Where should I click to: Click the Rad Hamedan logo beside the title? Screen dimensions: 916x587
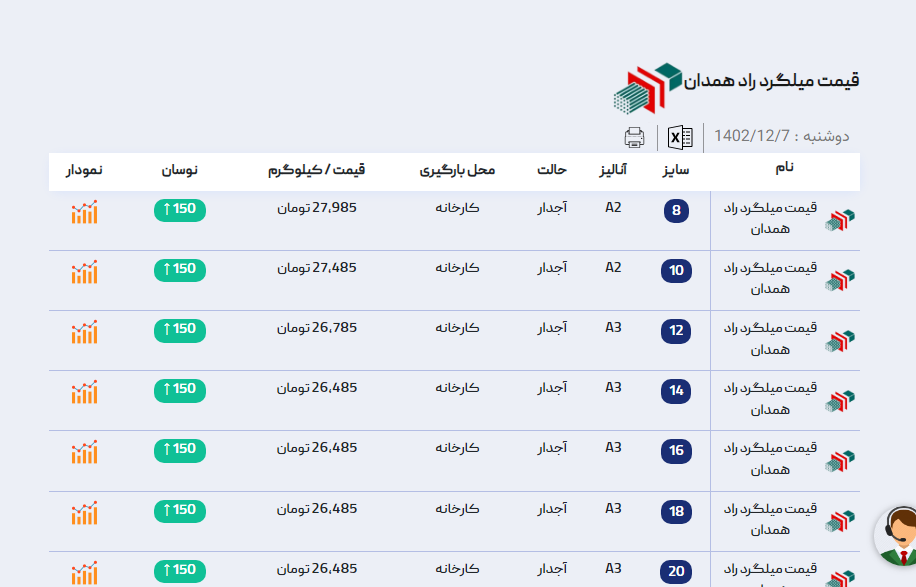646,87
